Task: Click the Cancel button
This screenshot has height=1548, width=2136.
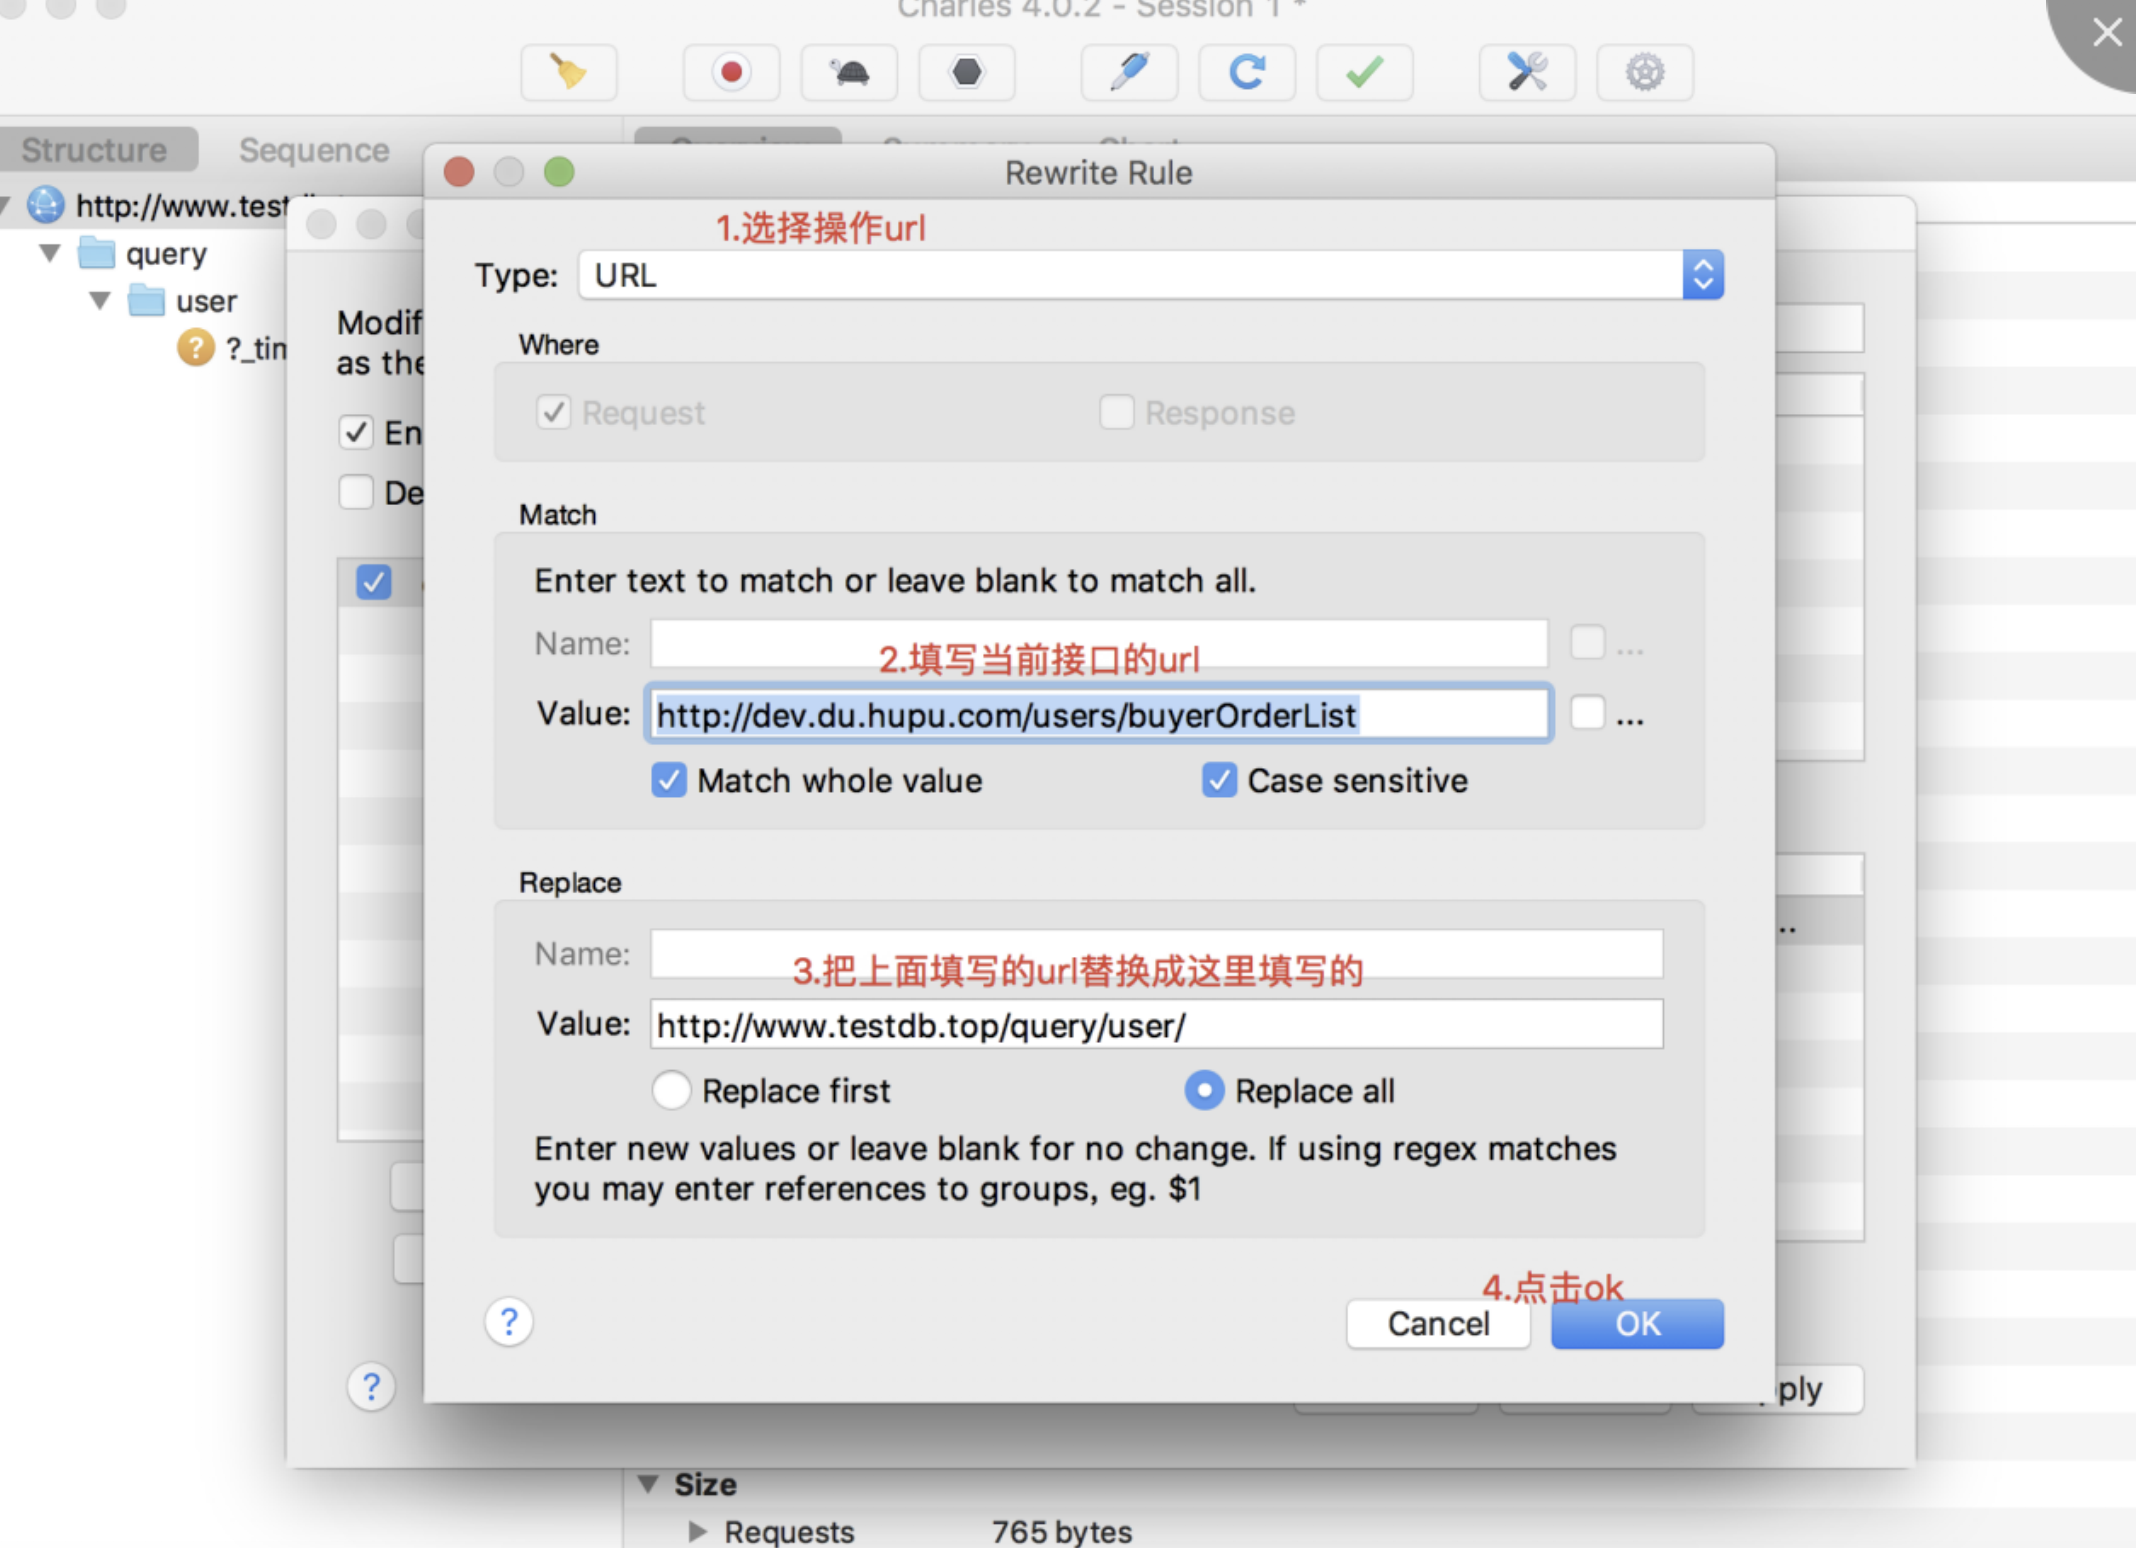Action: [x=1438, y=1323]
